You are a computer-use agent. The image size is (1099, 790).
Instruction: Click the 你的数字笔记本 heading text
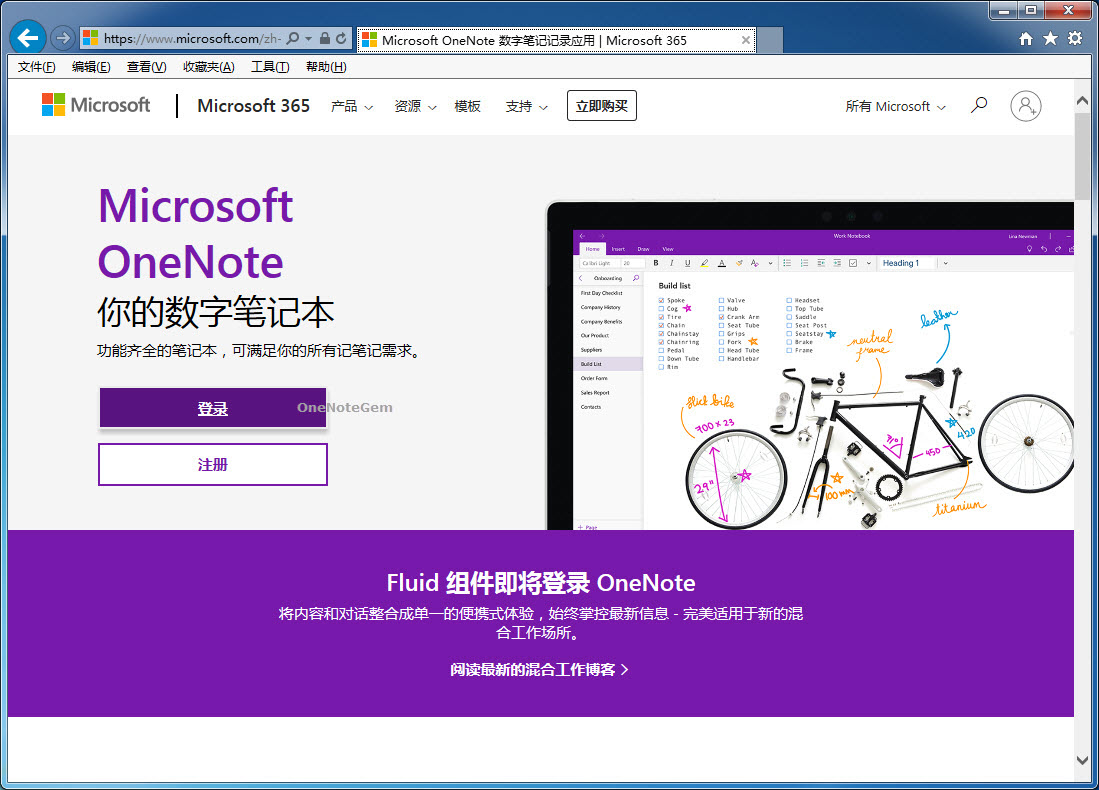pos(215,312)
